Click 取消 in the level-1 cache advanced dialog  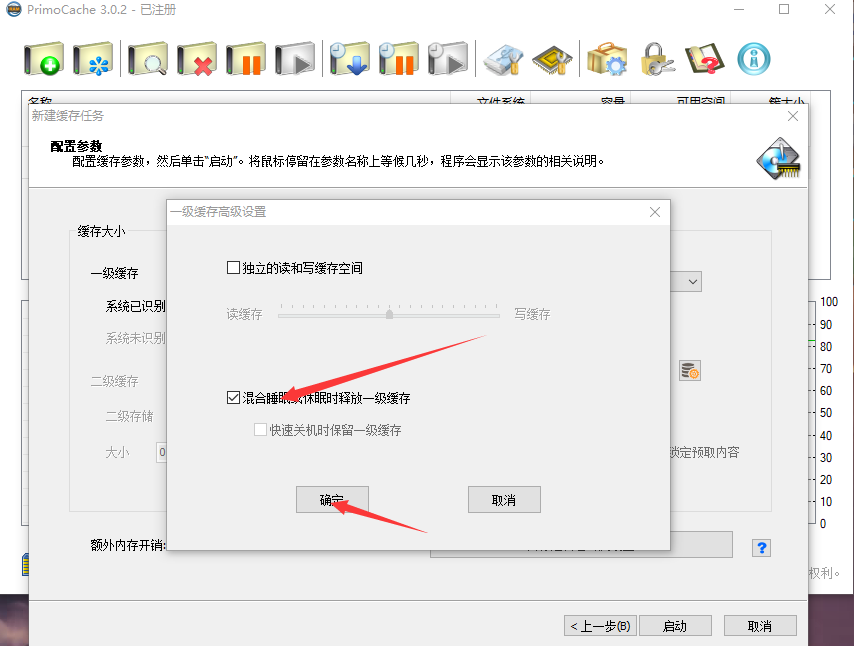coord(504,499)
